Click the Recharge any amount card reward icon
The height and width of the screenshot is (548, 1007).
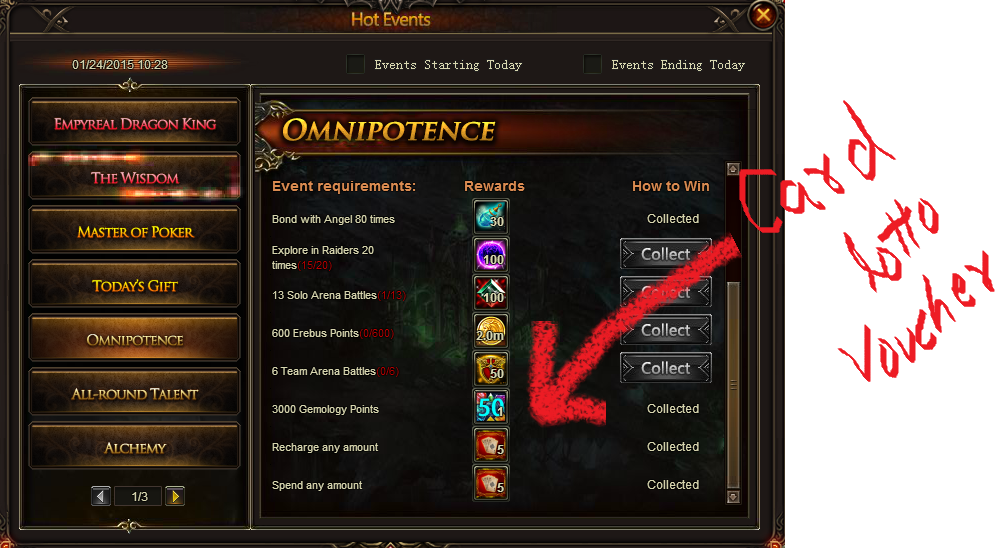pyautogui.click(x=491, y=445)
